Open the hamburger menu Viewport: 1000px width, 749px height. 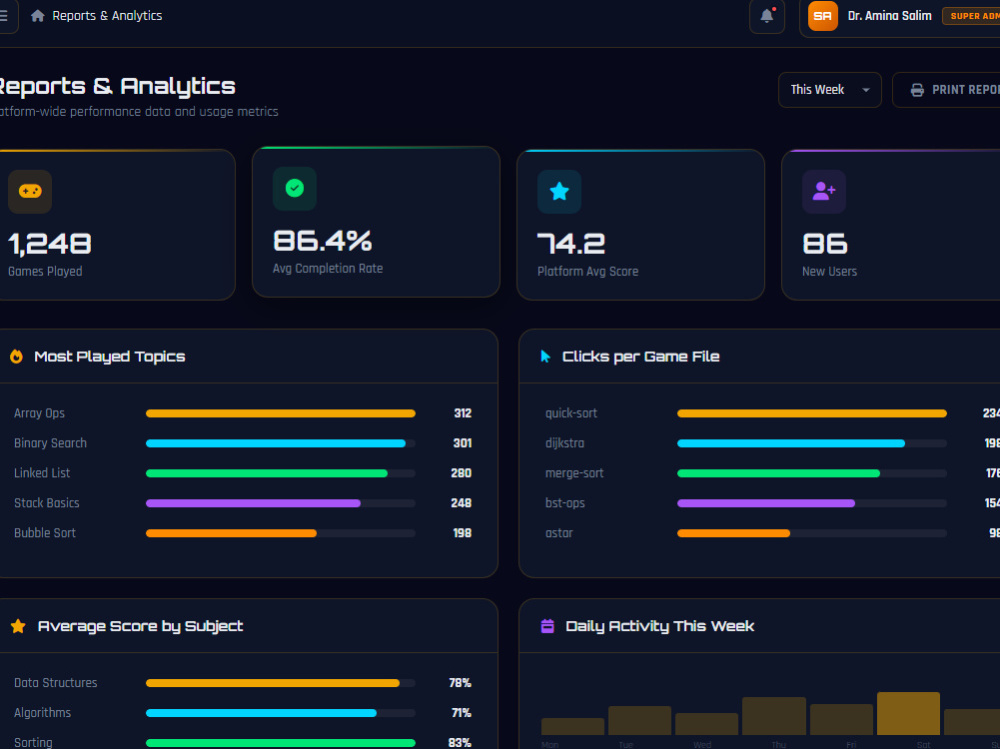coord(4,16)
